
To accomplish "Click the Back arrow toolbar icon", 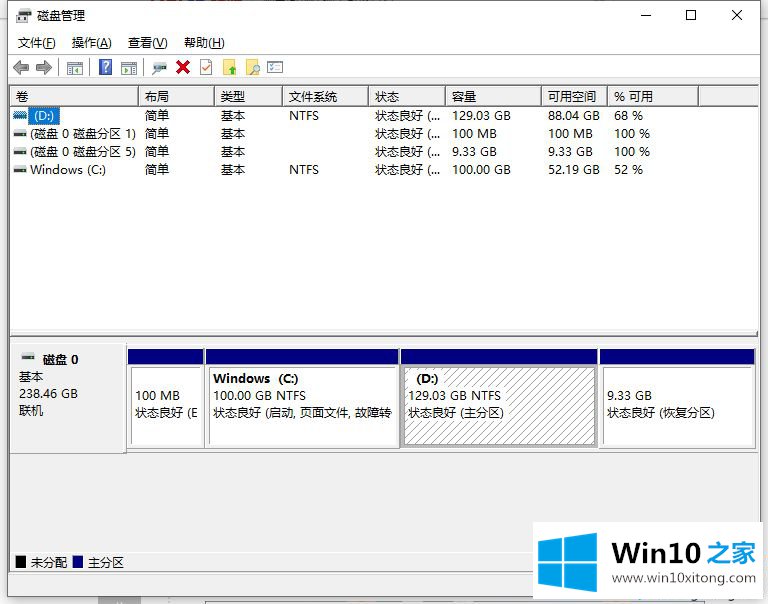I will coord(21,67).
